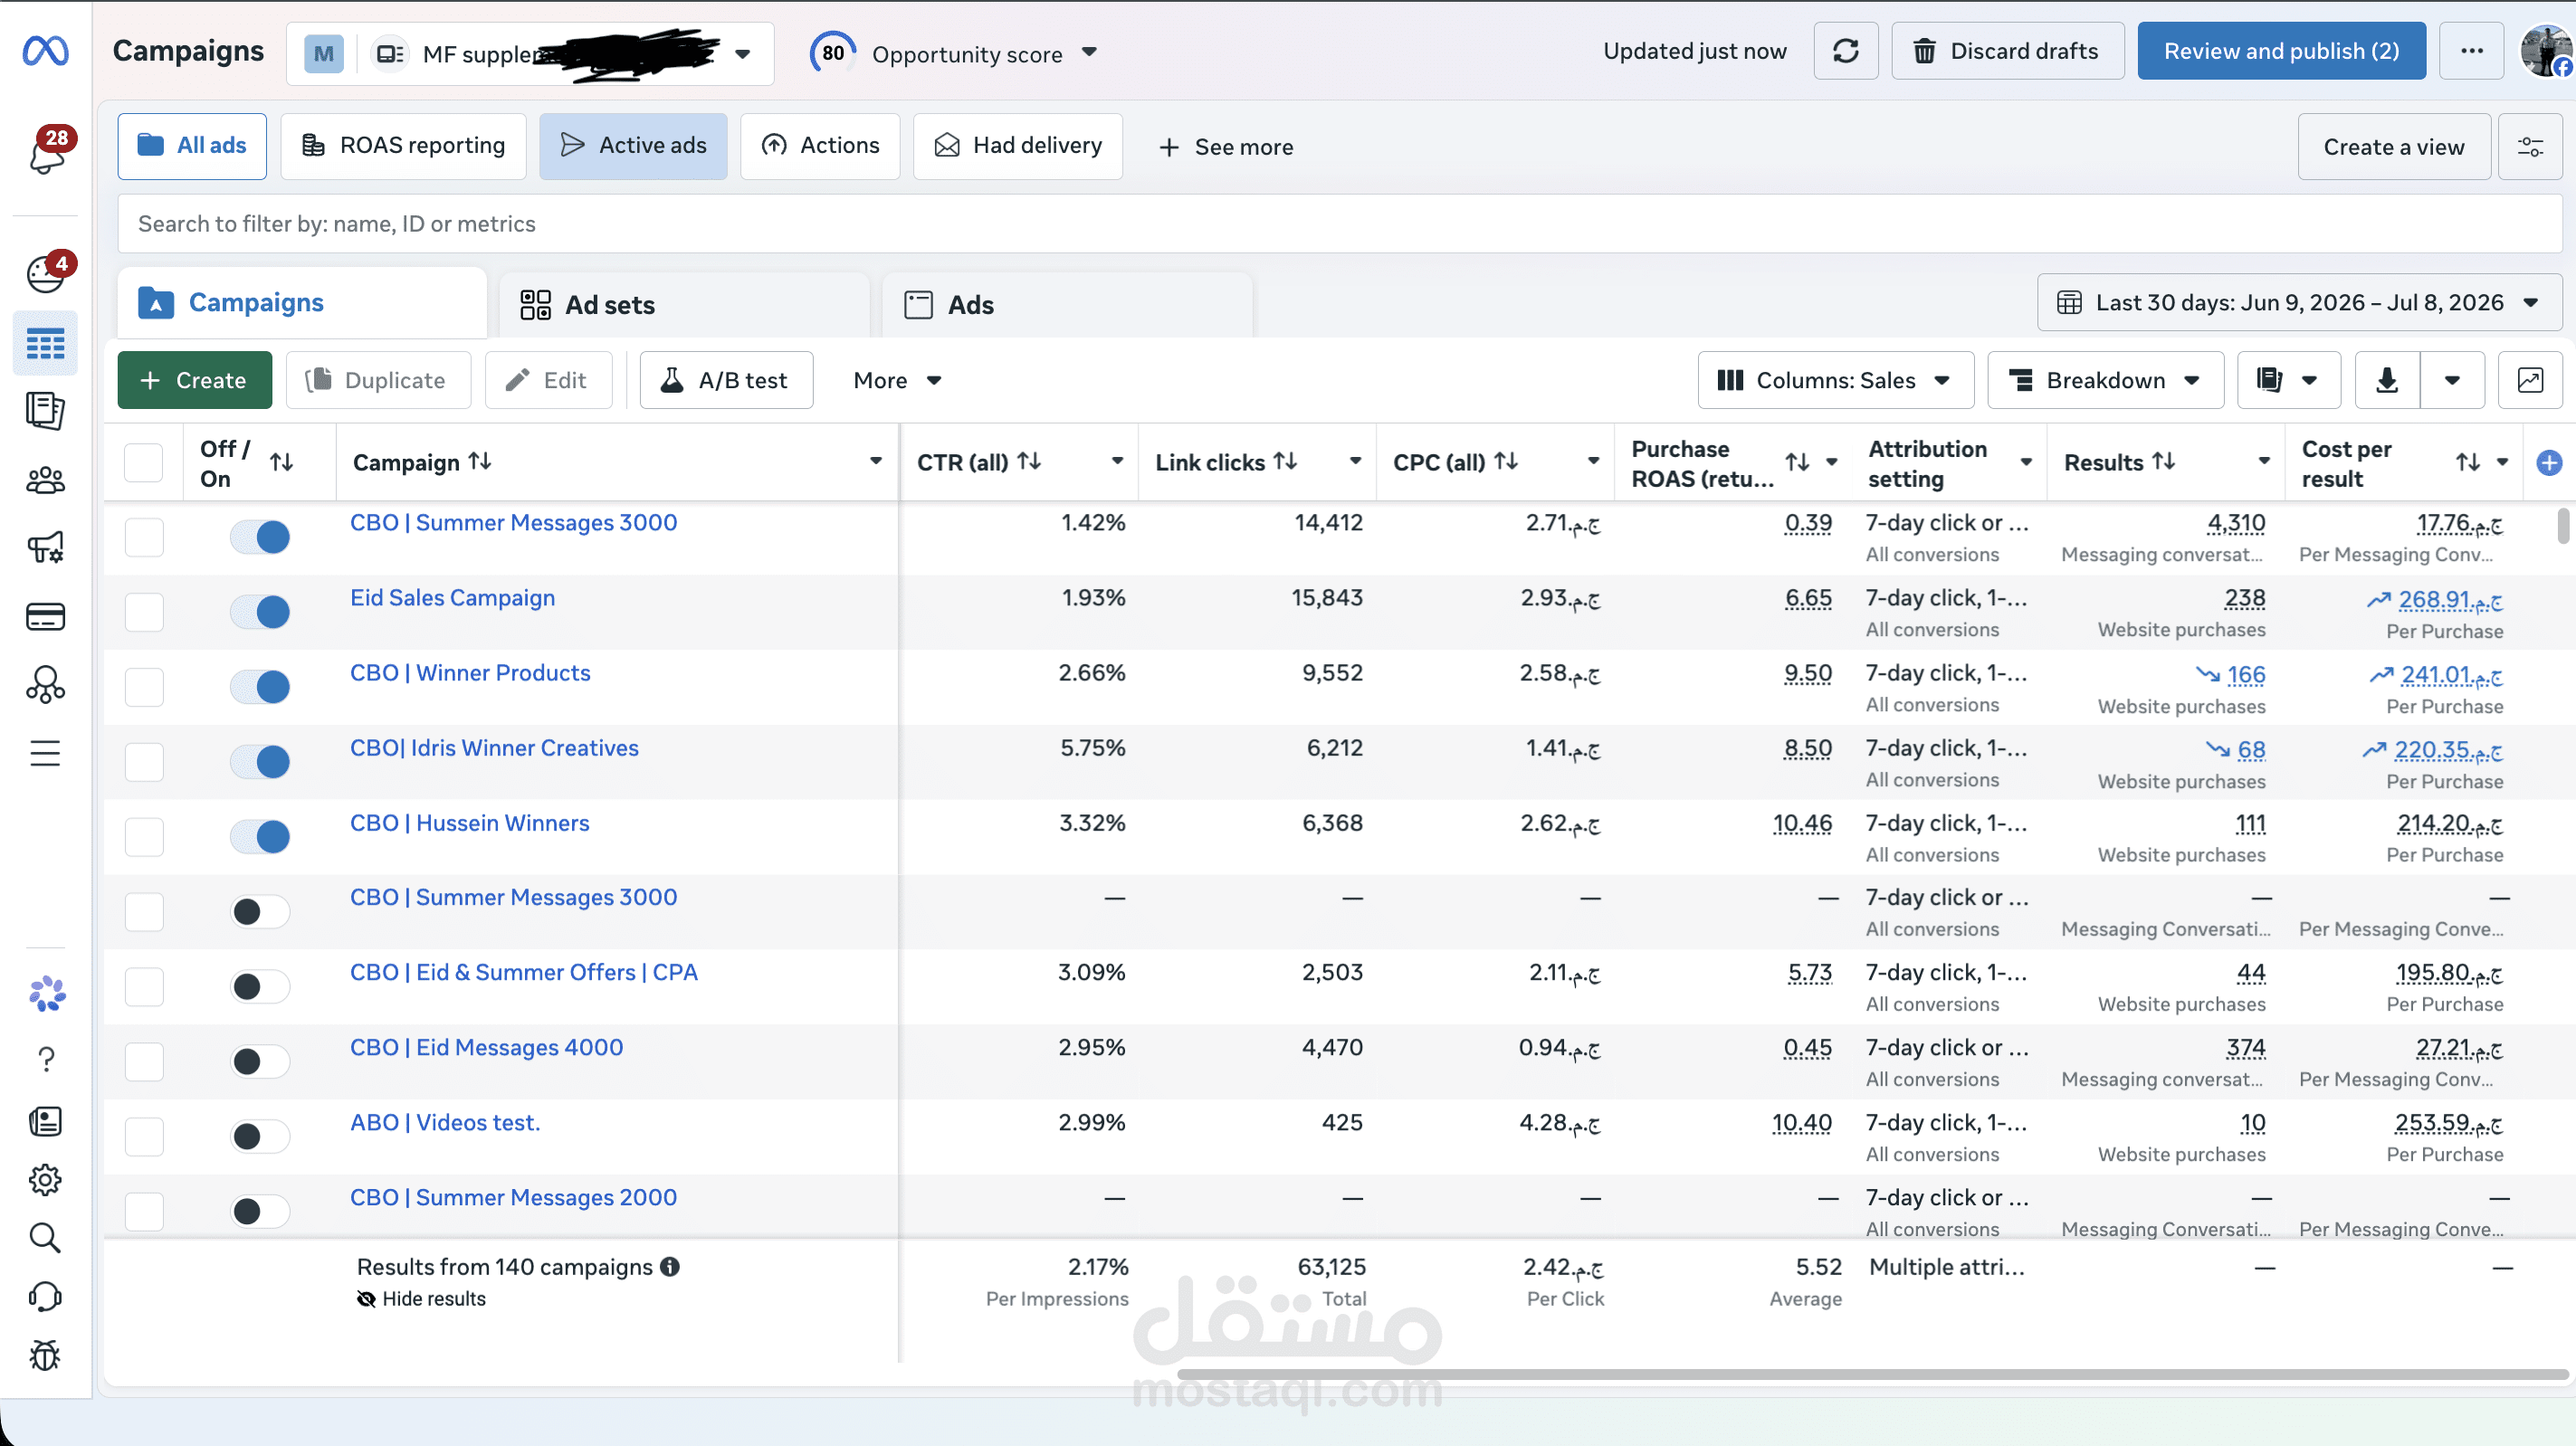Image resolution: width=2576 pixels, height=1446 pixels.
Task: Turn on ABO | Videos test toggle
Action: pyautogui.click(x=260, y=1137)
